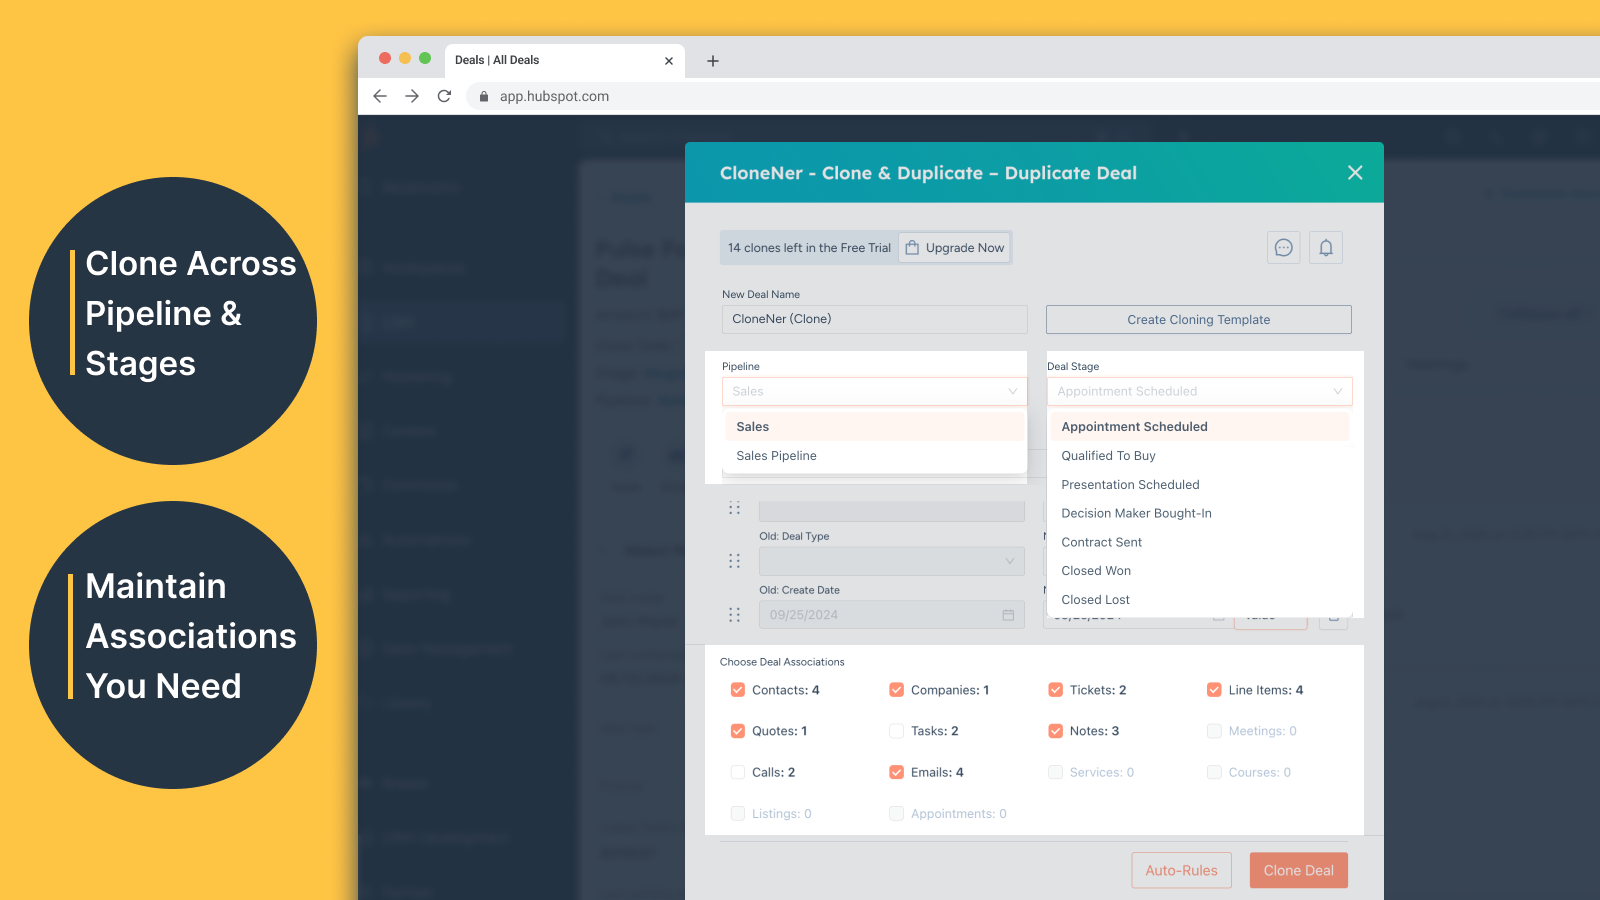Open the chat message icon in the modal
This screenshot has height=900, width=1600.
1284,248
